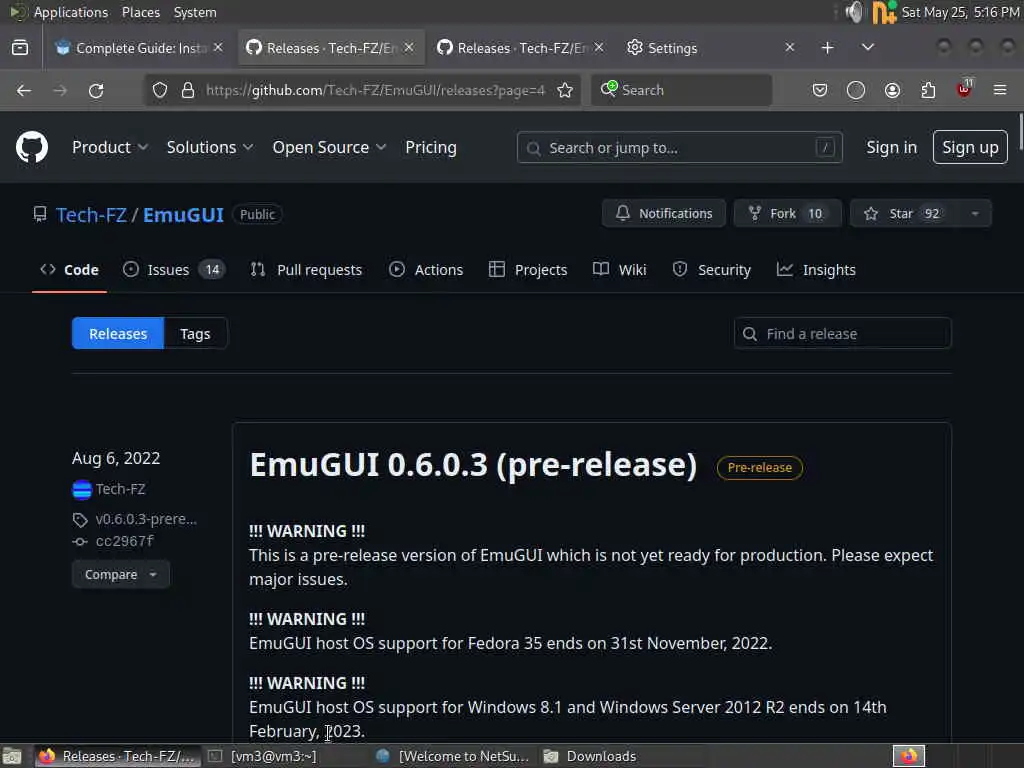
Task: Open the Pull requests tab
Action: [306, 270]
